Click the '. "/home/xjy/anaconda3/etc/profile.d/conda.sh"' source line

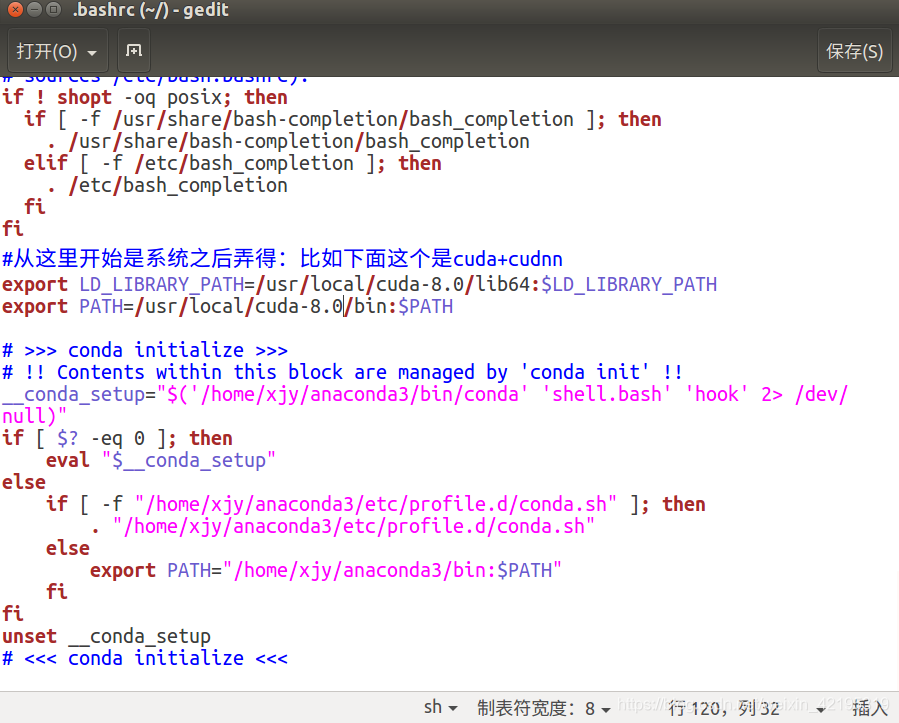click(343, 526)
